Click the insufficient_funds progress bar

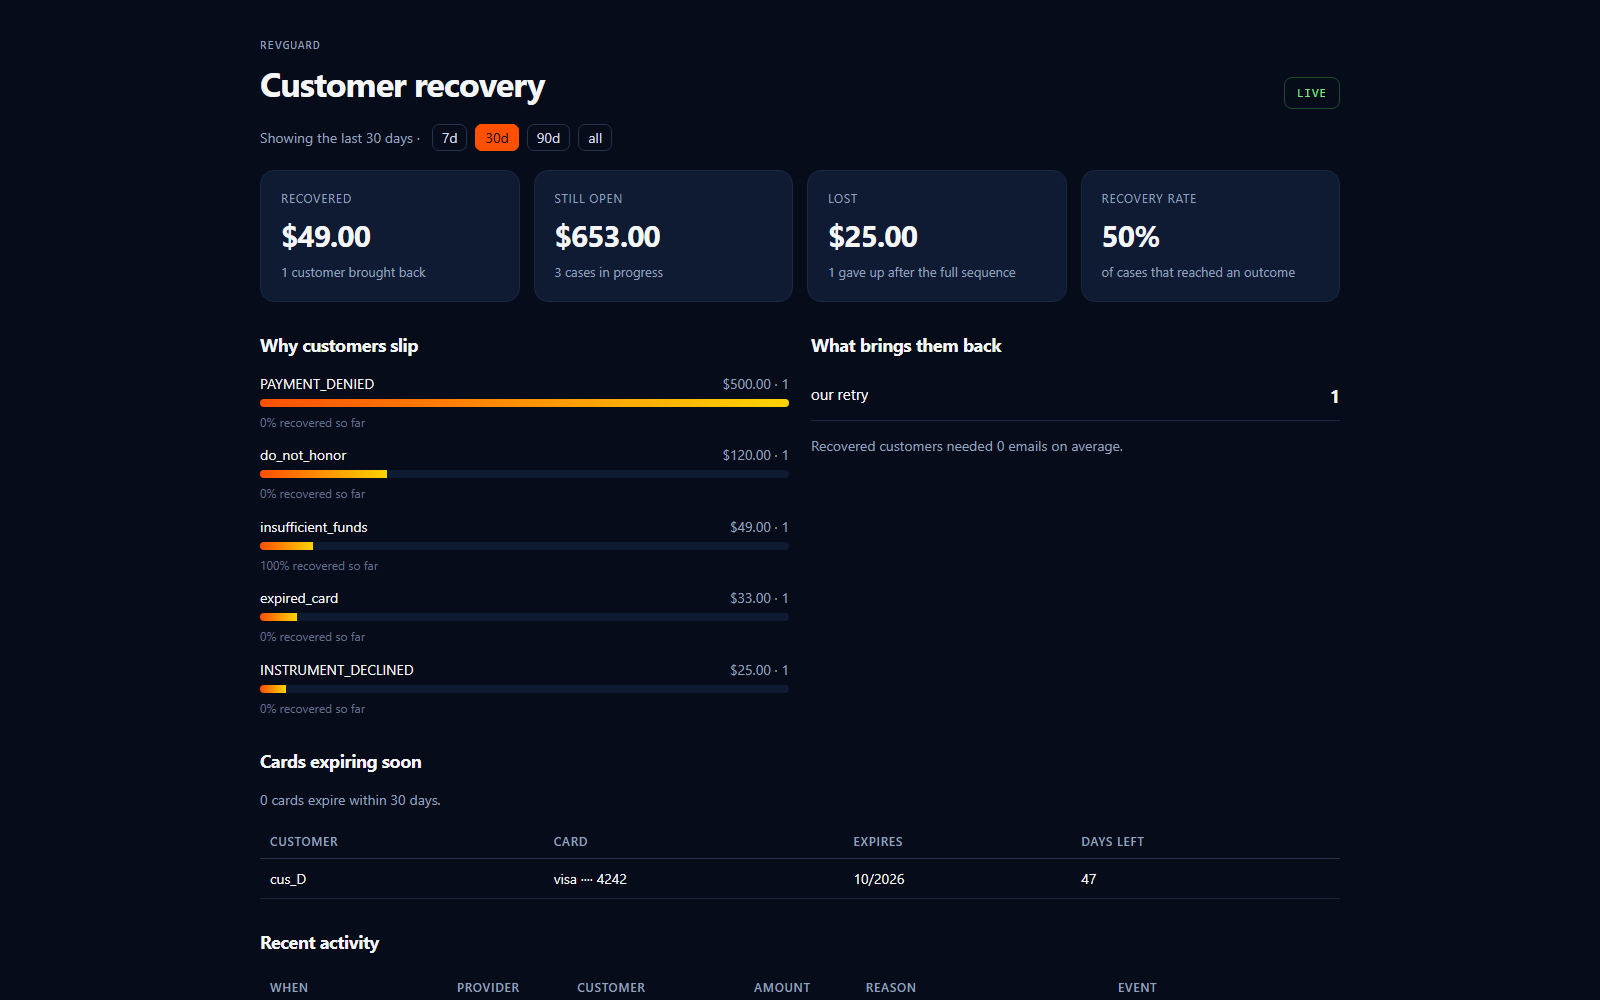(524, 546)
